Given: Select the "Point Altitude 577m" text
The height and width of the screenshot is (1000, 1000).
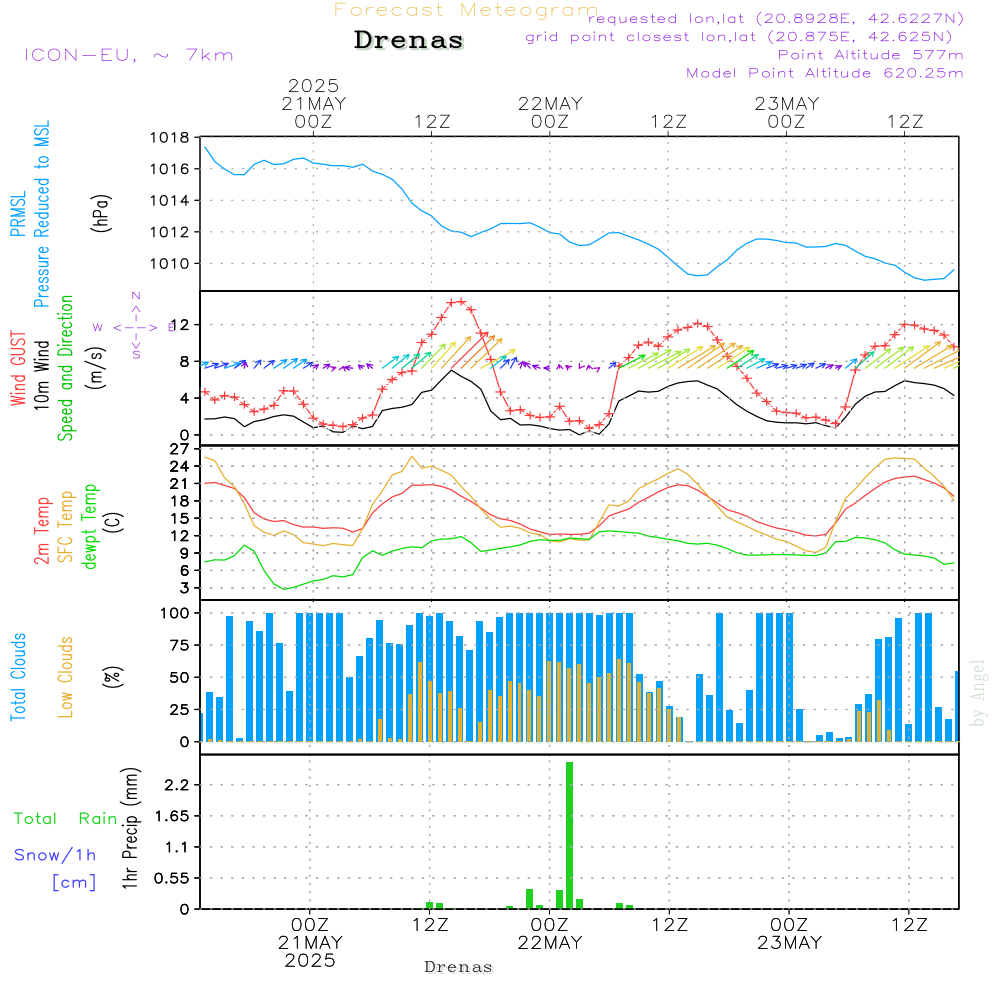Looking at the screenshot, I should point(871,55).
